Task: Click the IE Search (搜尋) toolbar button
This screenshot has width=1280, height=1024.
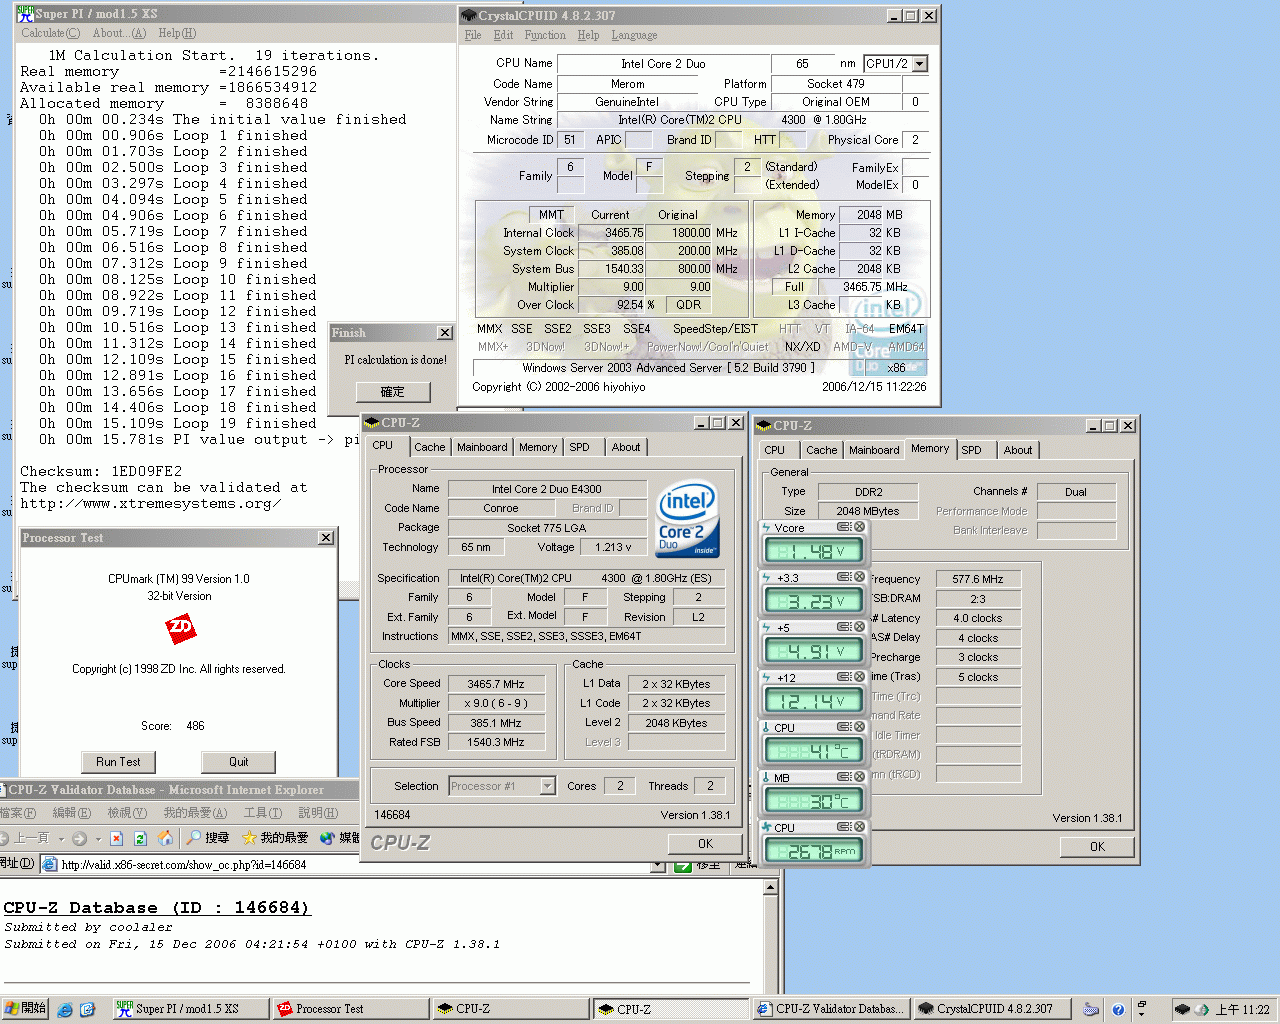Action: click(208, 838)
